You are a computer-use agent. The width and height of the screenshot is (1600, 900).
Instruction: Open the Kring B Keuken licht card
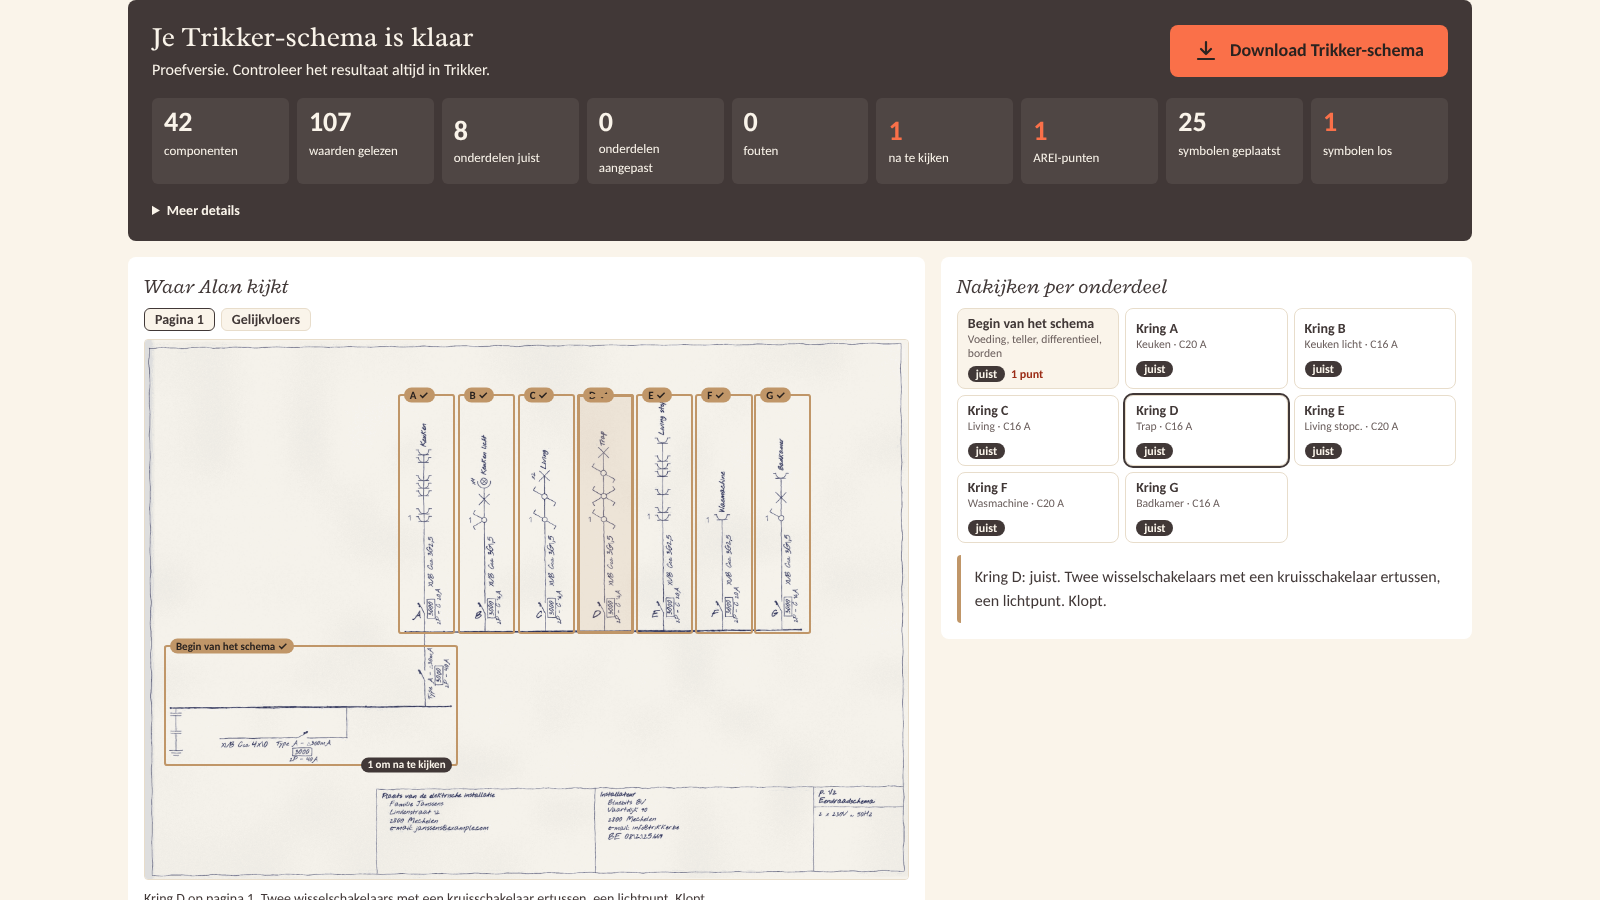coord(1374,348)
